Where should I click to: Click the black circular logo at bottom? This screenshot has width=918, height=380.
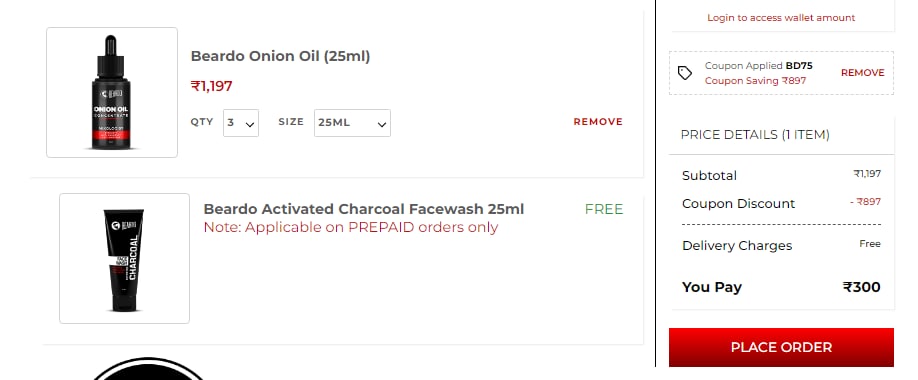coord(148,369)
